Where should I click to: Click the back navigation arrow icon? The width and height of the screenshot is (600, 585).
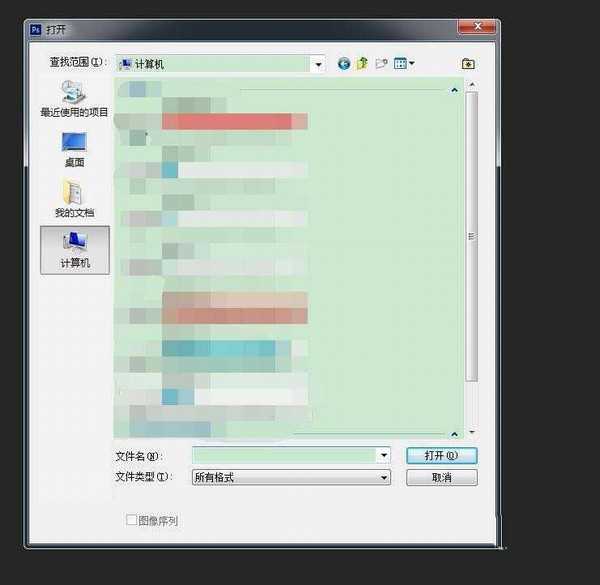344,63
